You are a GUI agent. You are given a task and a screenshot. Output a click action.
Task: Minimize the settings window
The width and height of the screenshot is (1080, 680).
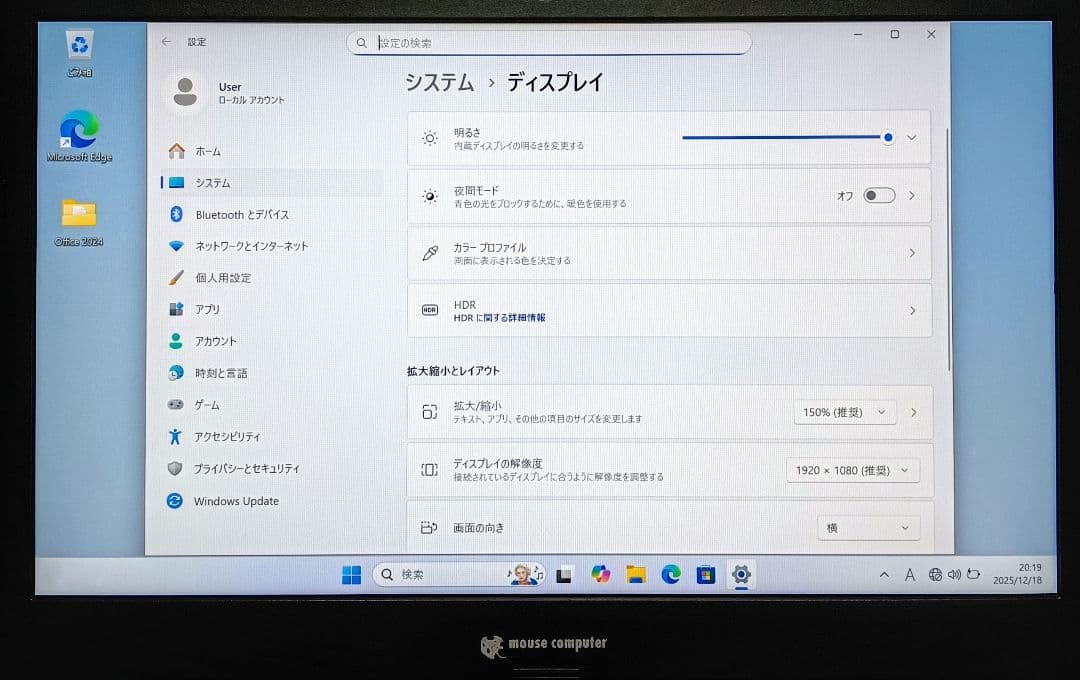pyautogui.click(x=858, y=34)
